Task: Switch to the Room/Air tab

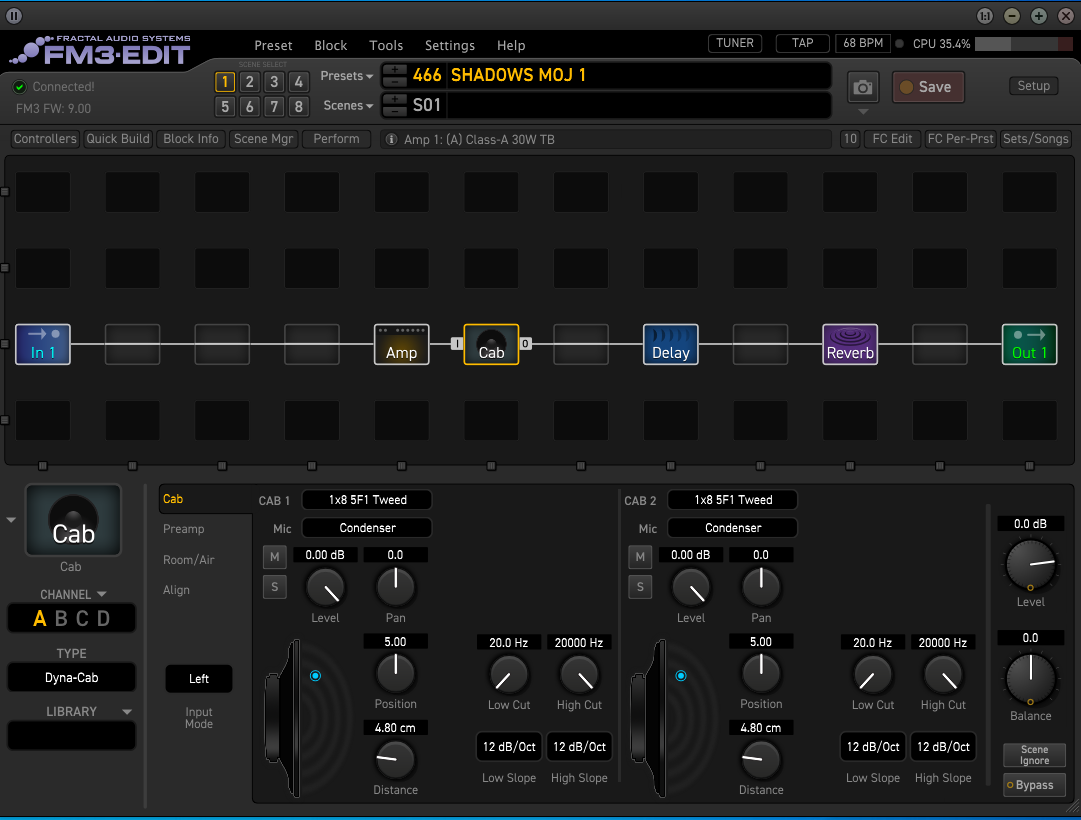Action: 189,560
